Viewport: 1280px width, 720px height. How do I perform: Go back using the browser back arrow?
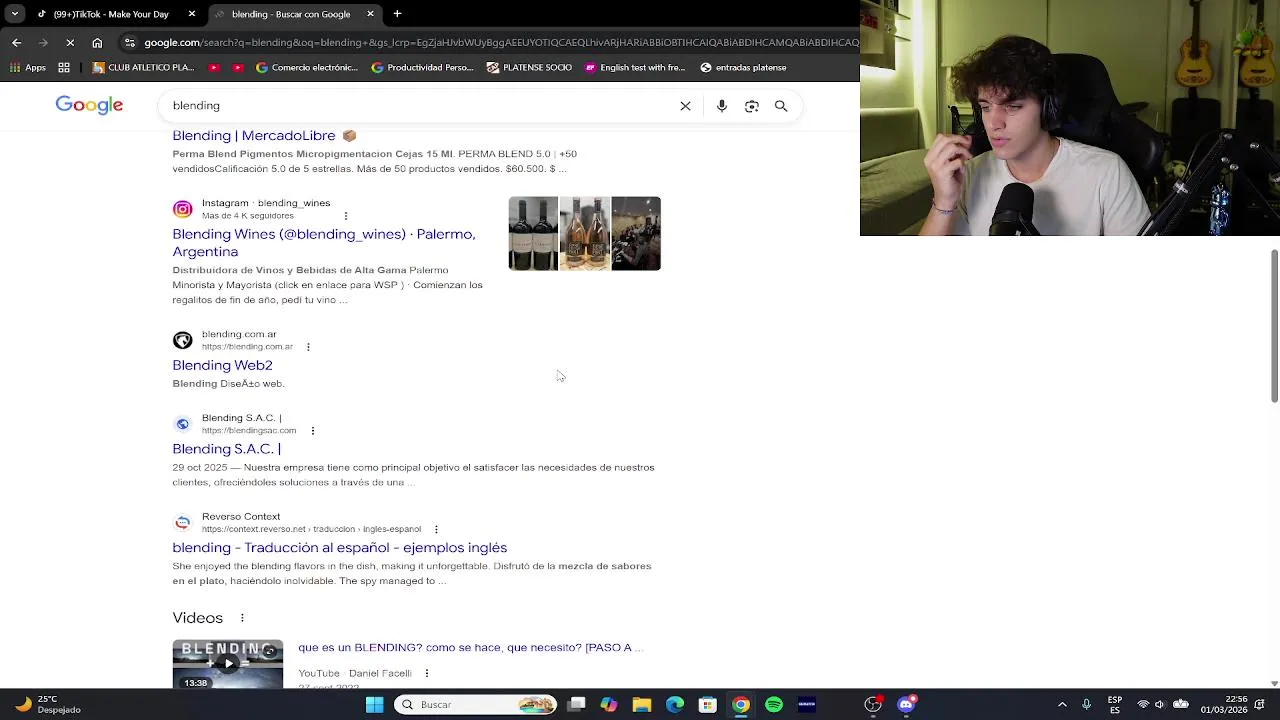click(16, 42)
